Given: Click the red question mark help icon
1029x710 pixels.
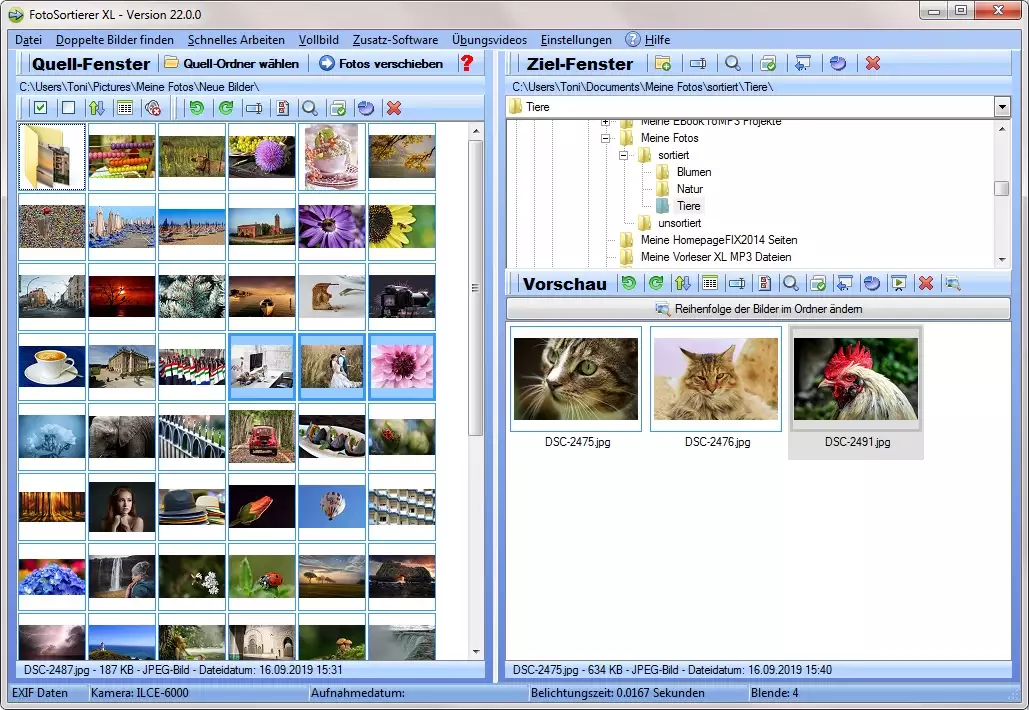Looking at the screenshot, I should (x=466, y=63).
